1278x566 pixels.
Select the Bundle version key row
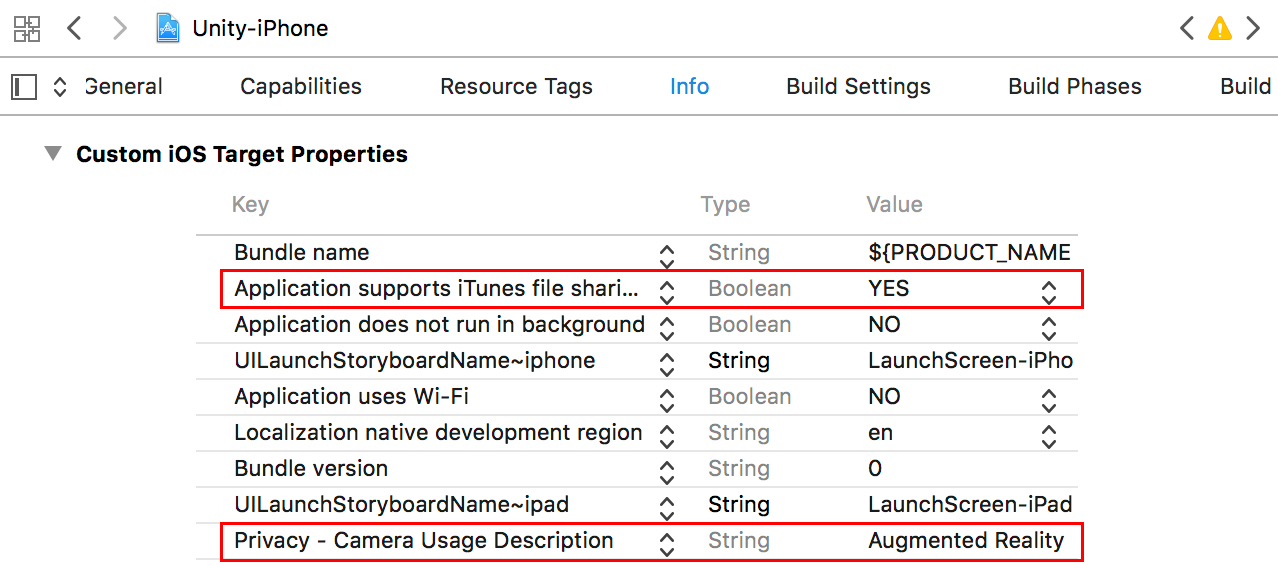311,469
